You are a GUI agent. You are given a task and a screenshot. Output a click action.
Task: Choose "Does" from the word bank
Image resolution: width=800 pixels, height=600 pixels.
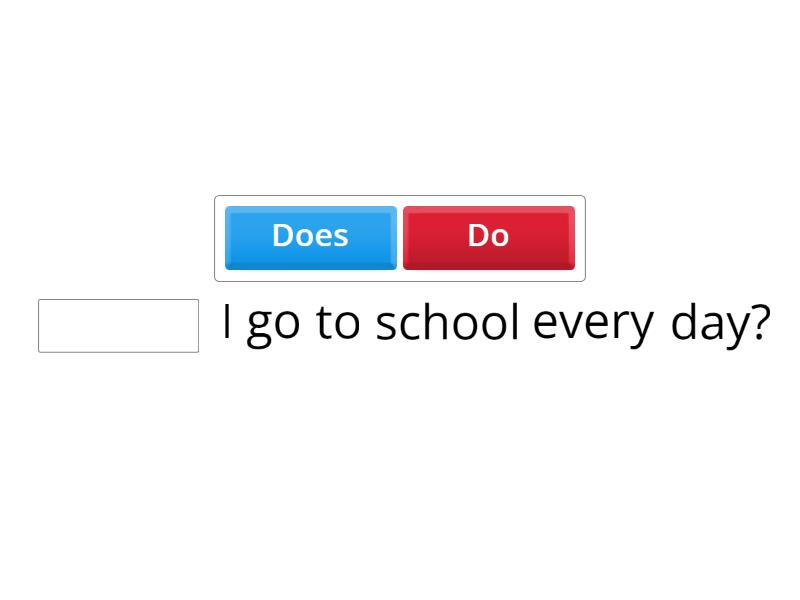(310, 237)
